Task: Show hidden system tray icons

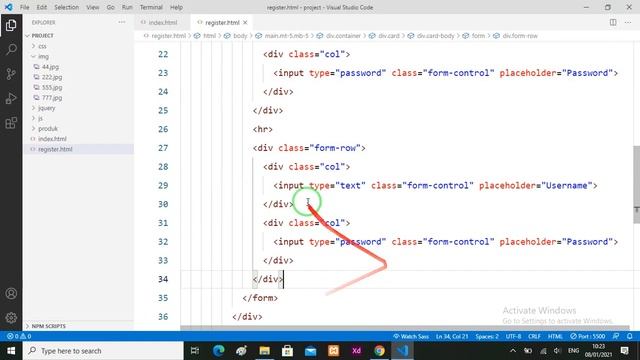Action: (513, 351)
